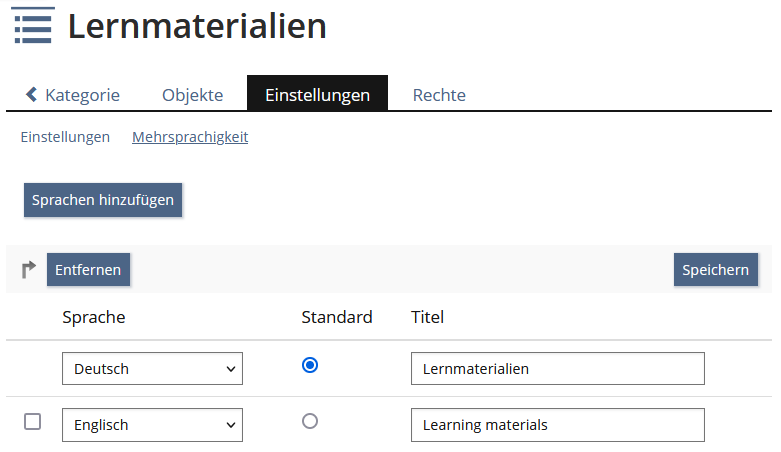Open the Mehrsprachigkeit sub-tab link
This screenshot has height=452, width=781.
[x=190, y=137]
